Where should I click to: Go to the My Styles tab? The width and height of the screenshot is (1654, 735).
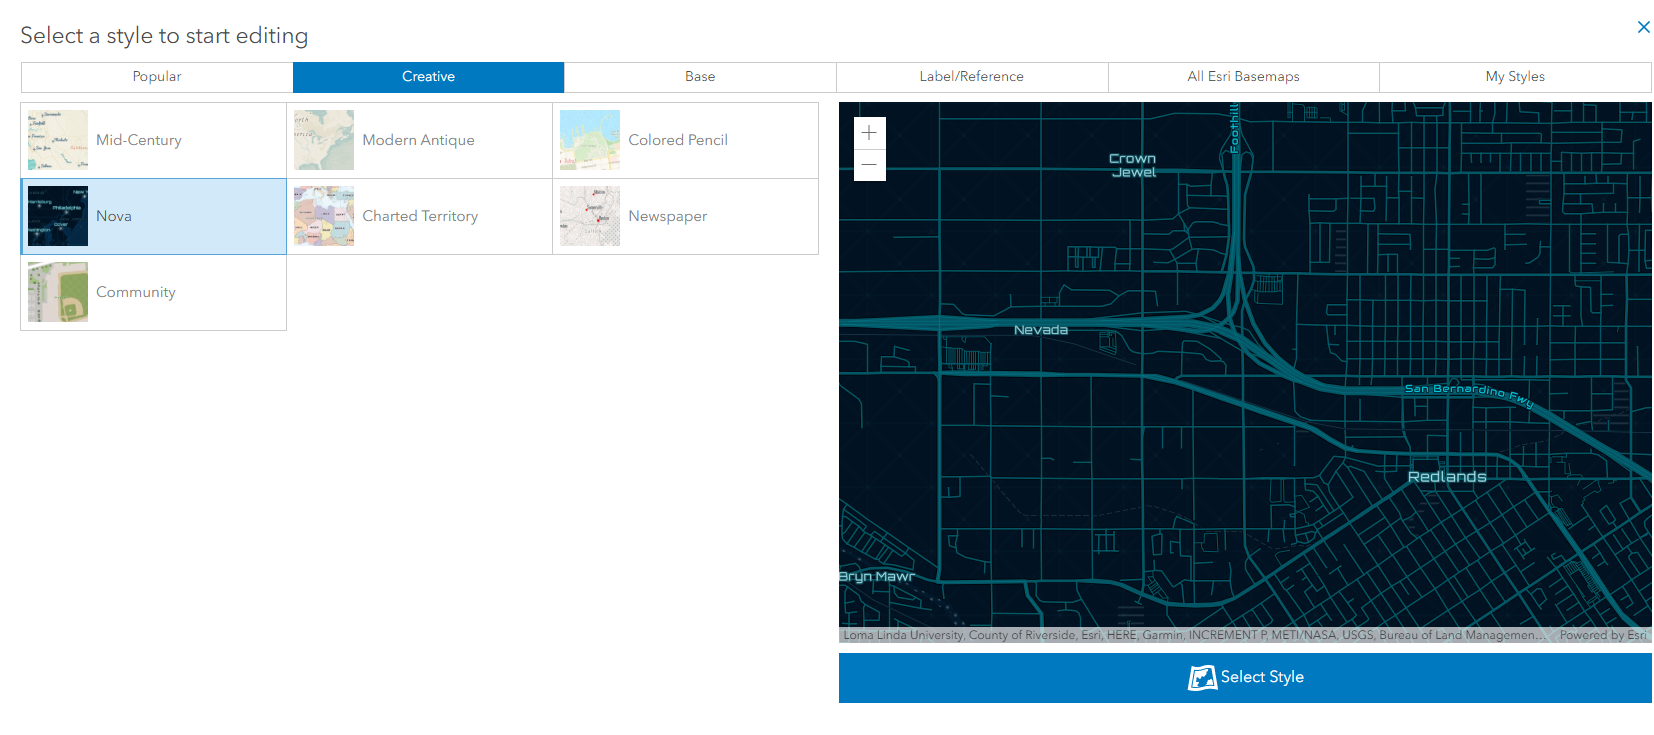[x=1515, y=77]
